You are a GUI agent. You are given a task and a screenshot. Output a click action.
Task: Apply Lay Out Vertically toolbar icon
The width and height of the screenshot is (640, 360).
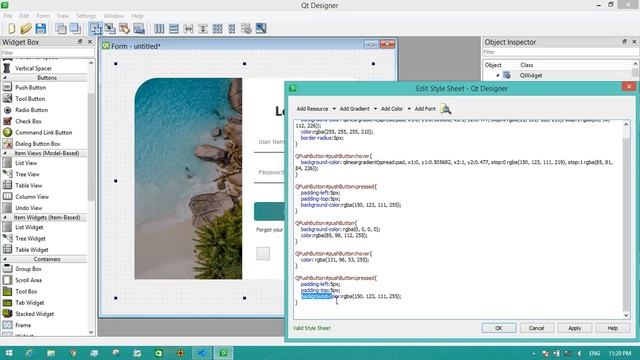tap(174, 29)
